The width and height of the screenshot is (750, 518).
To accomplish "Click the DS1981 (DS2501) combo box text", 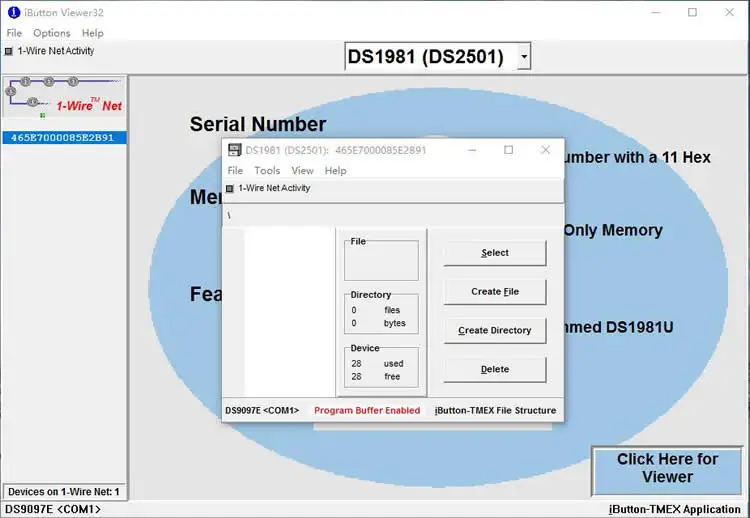I will point(426,56).
